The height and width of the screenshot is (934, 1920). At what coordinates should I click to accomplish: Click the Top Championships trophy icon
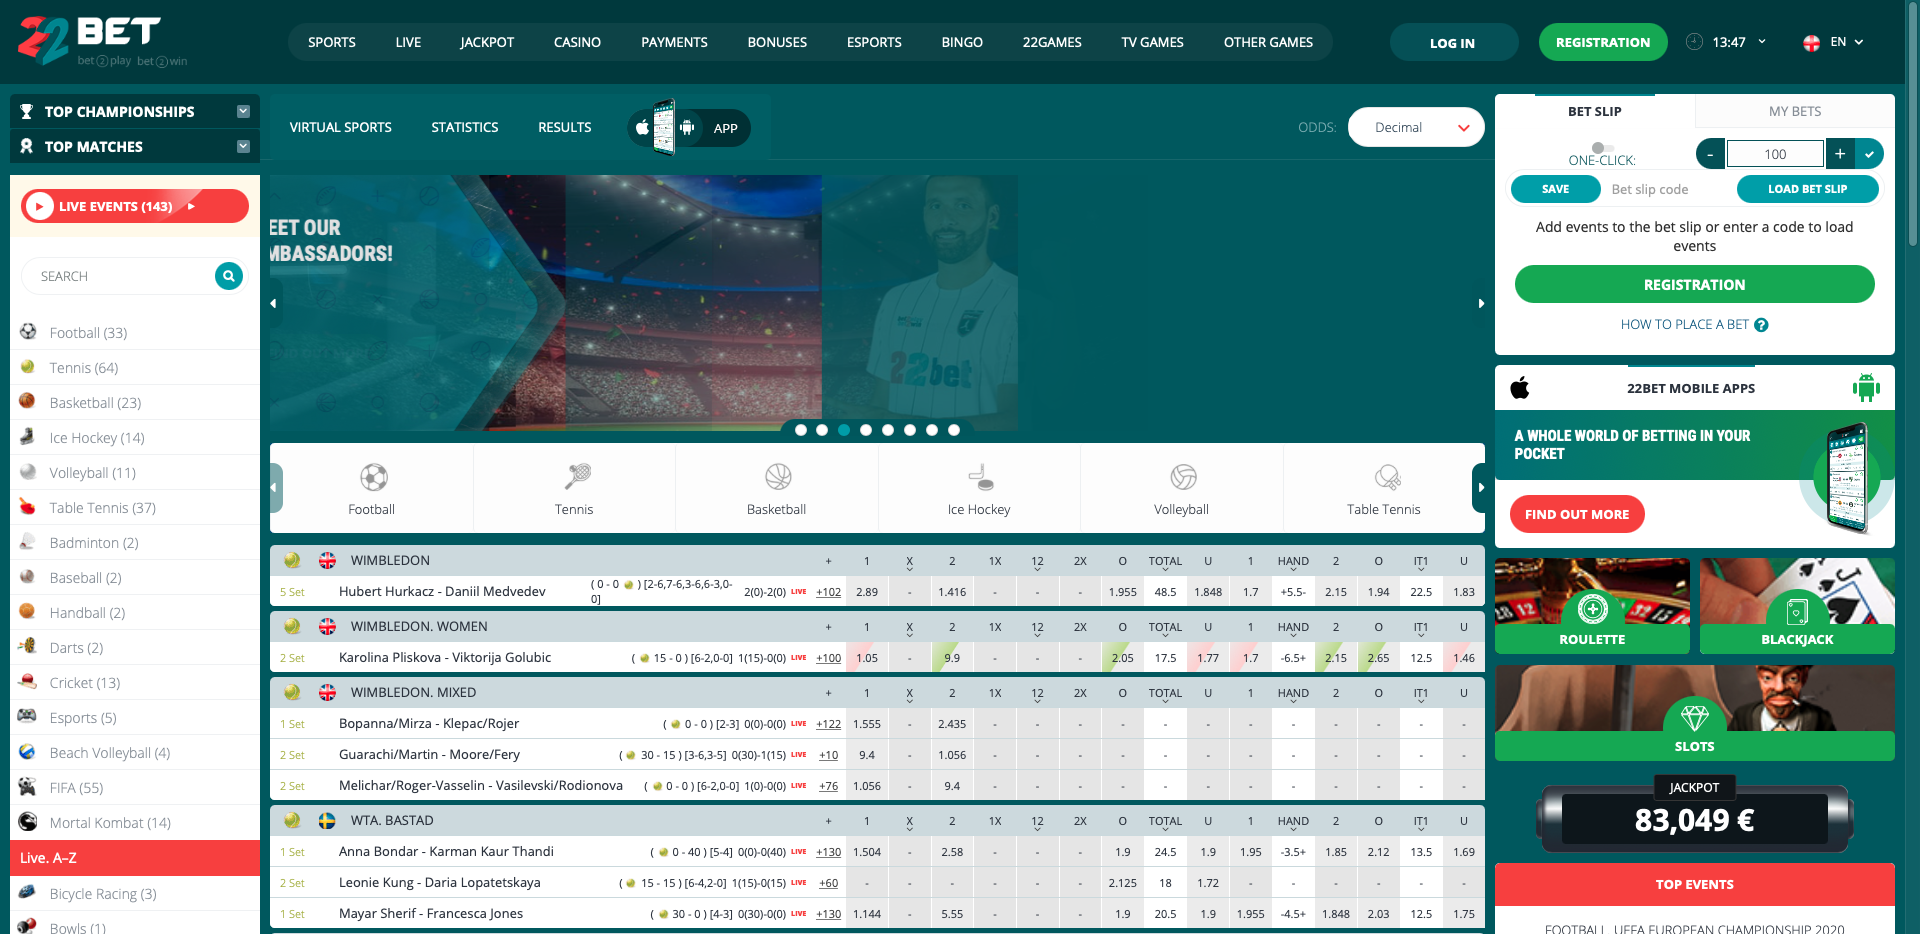point(27,111)
